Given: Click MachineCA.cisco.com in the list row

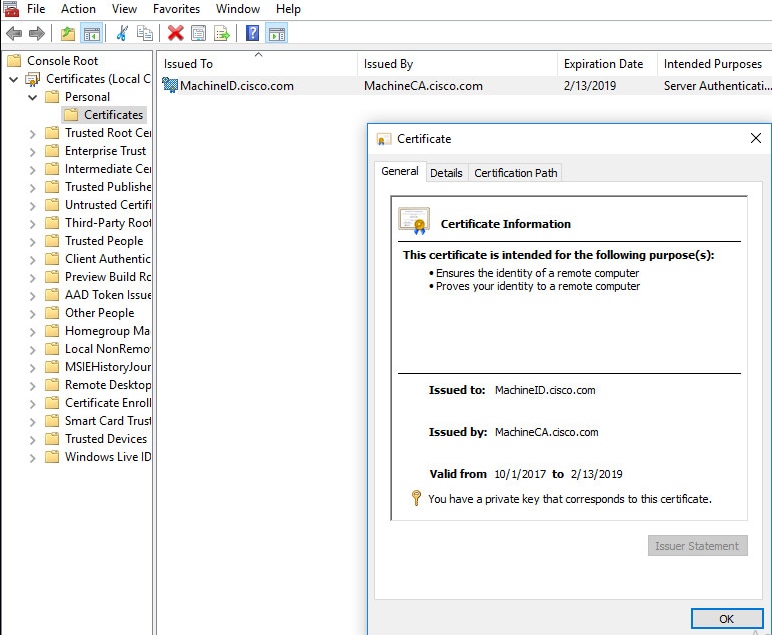Looking at the screenshot, I should point(423,86).
